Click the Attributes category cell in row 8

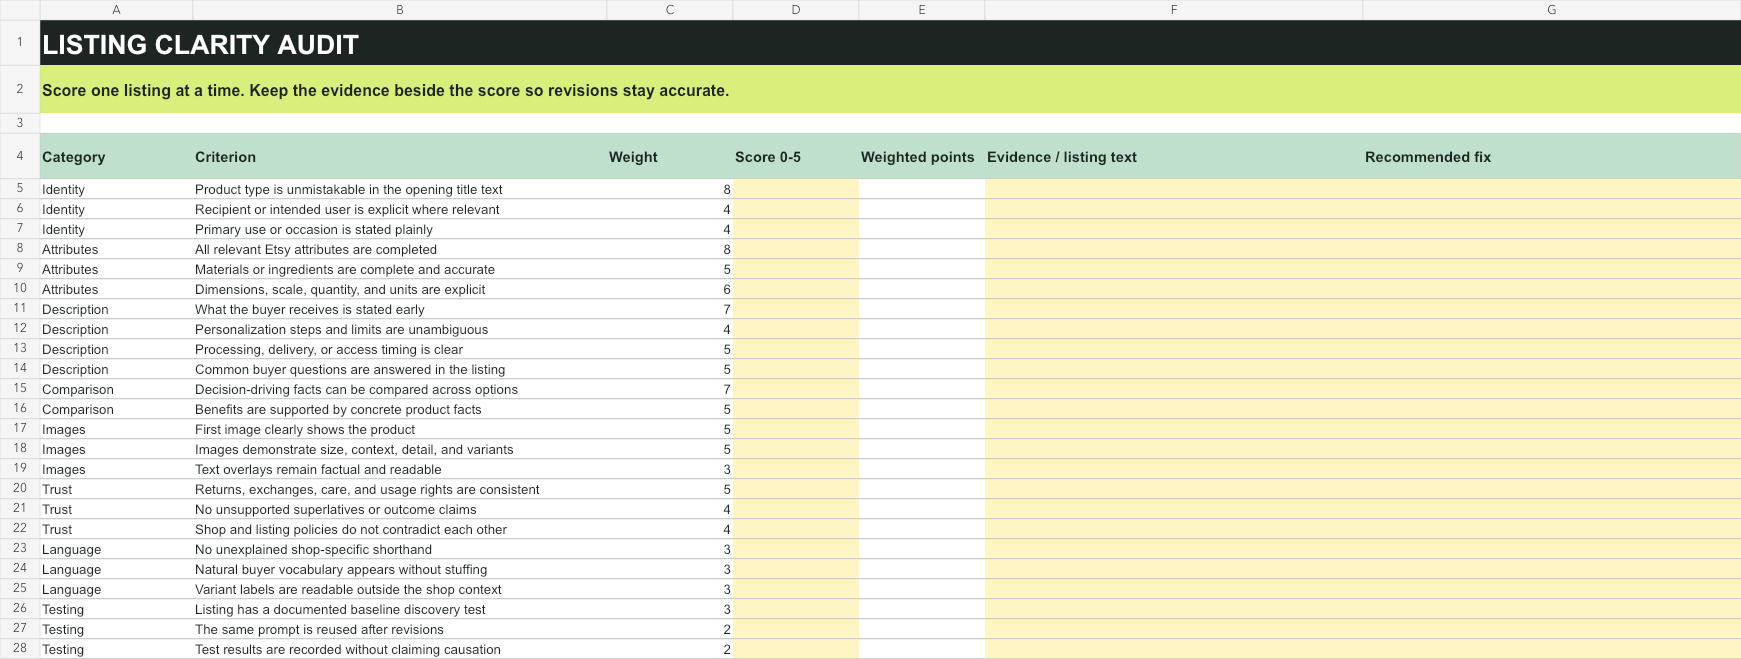click(x=116, y=249)
